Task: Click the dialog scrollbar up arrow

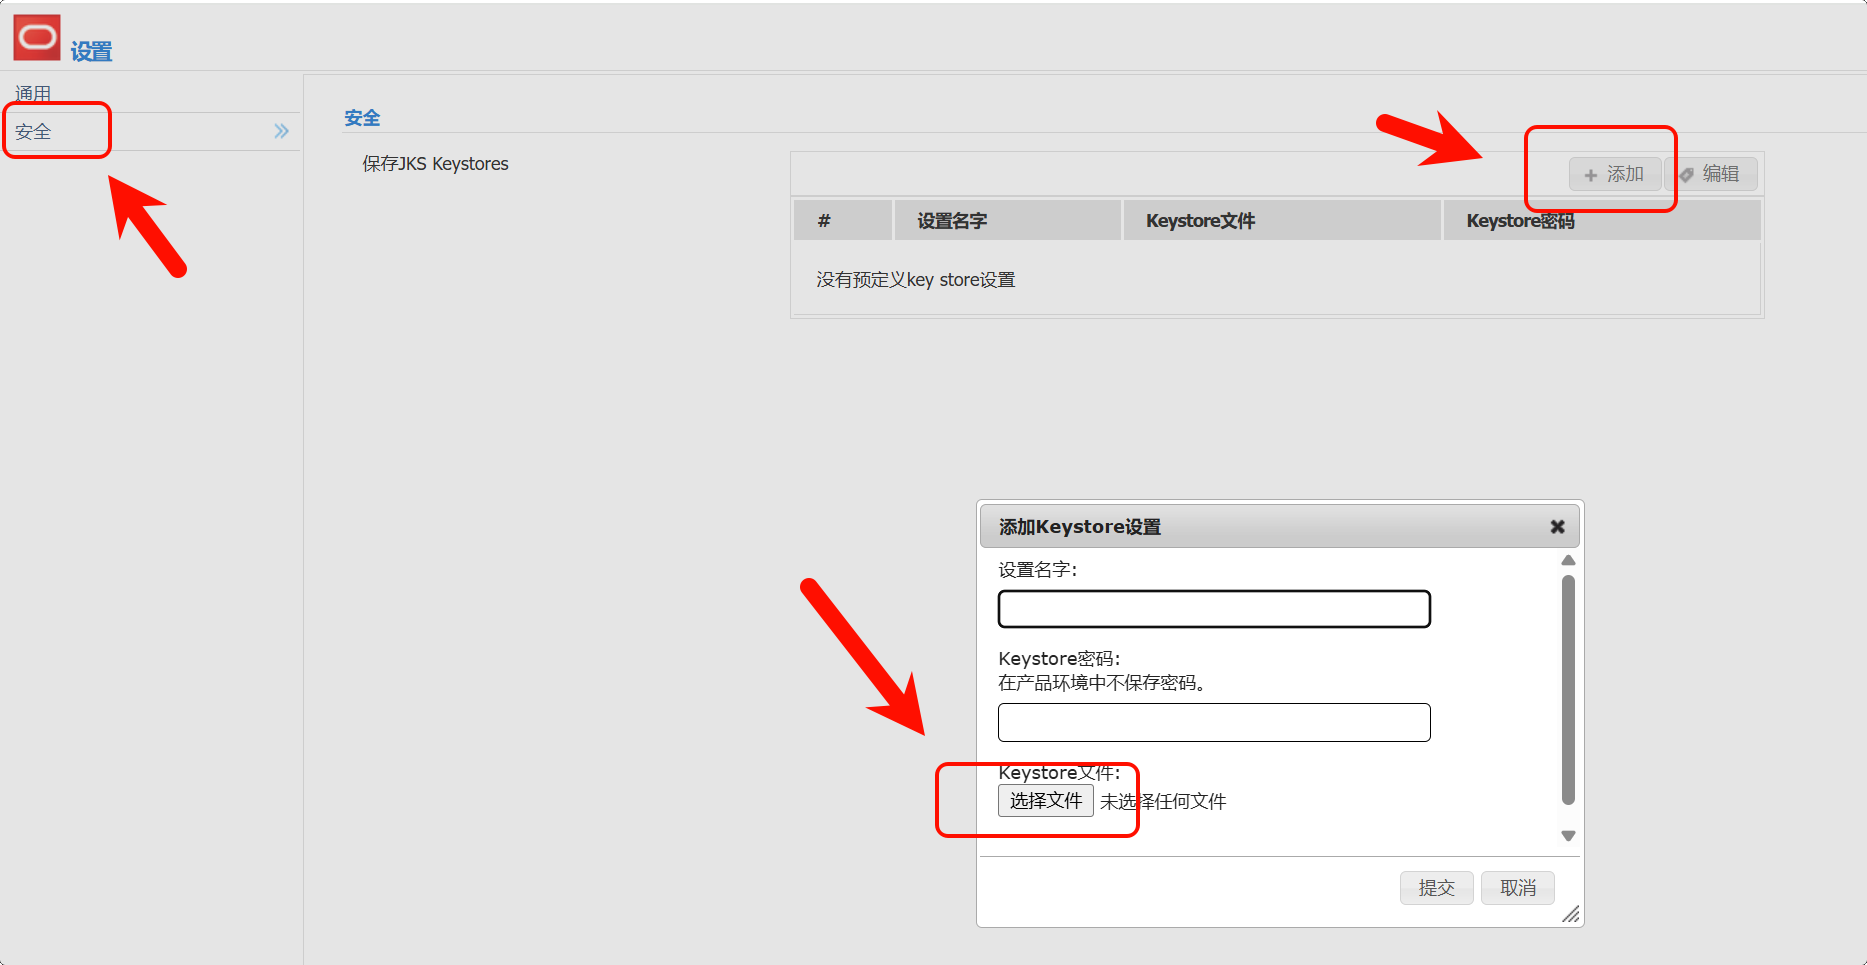Action: 1568,561
